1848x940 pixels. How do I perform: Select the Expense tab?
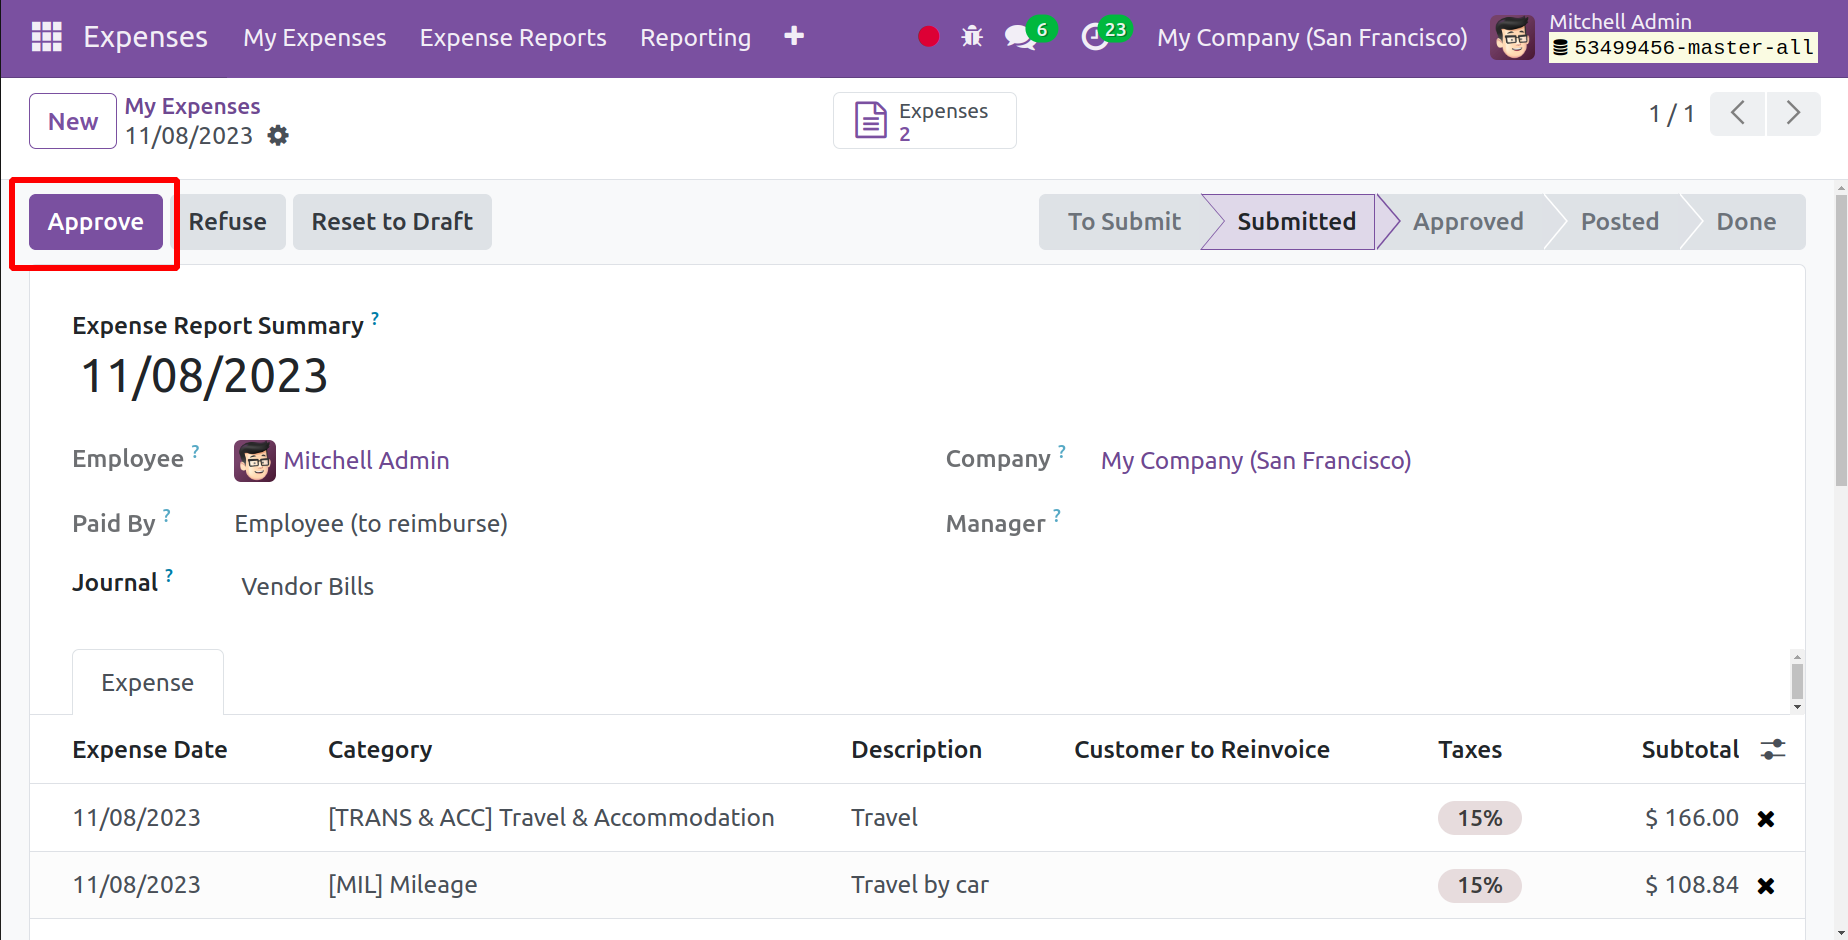148,683
